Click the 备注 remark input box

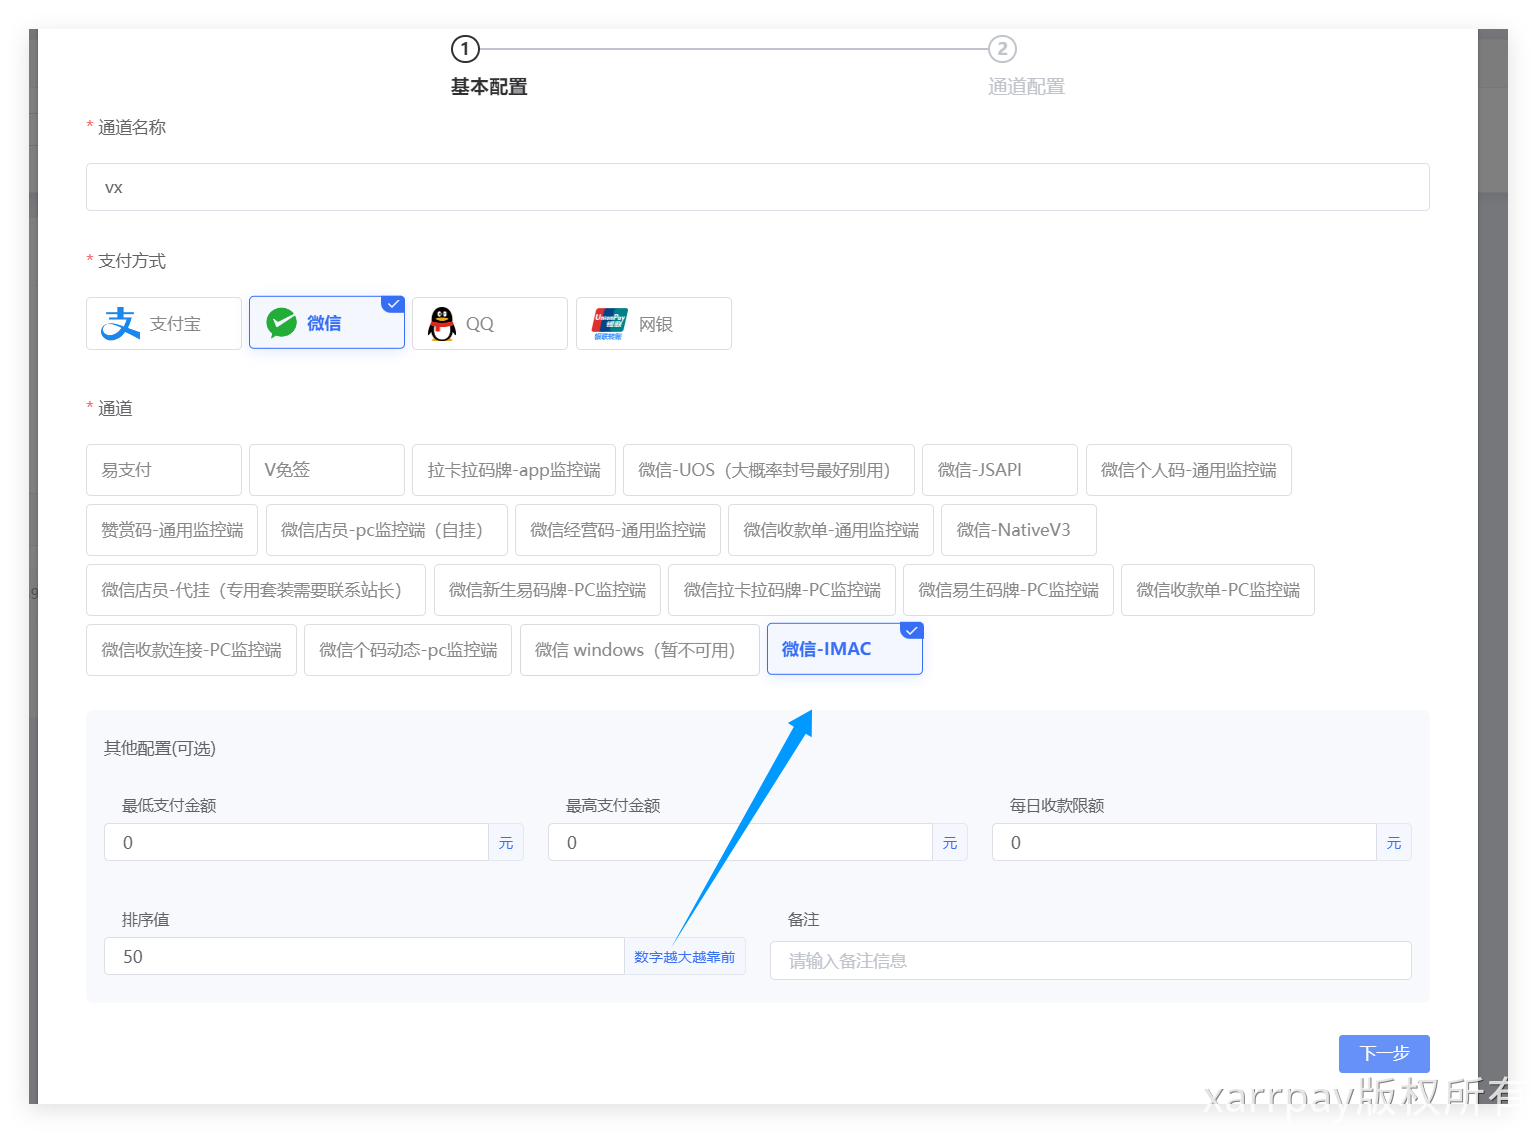(1090, 960)
